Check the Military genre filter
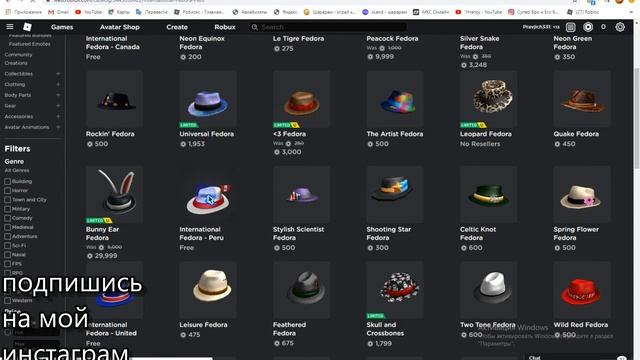640x360 pixels. pyautogui.click(x=7, y=209)
